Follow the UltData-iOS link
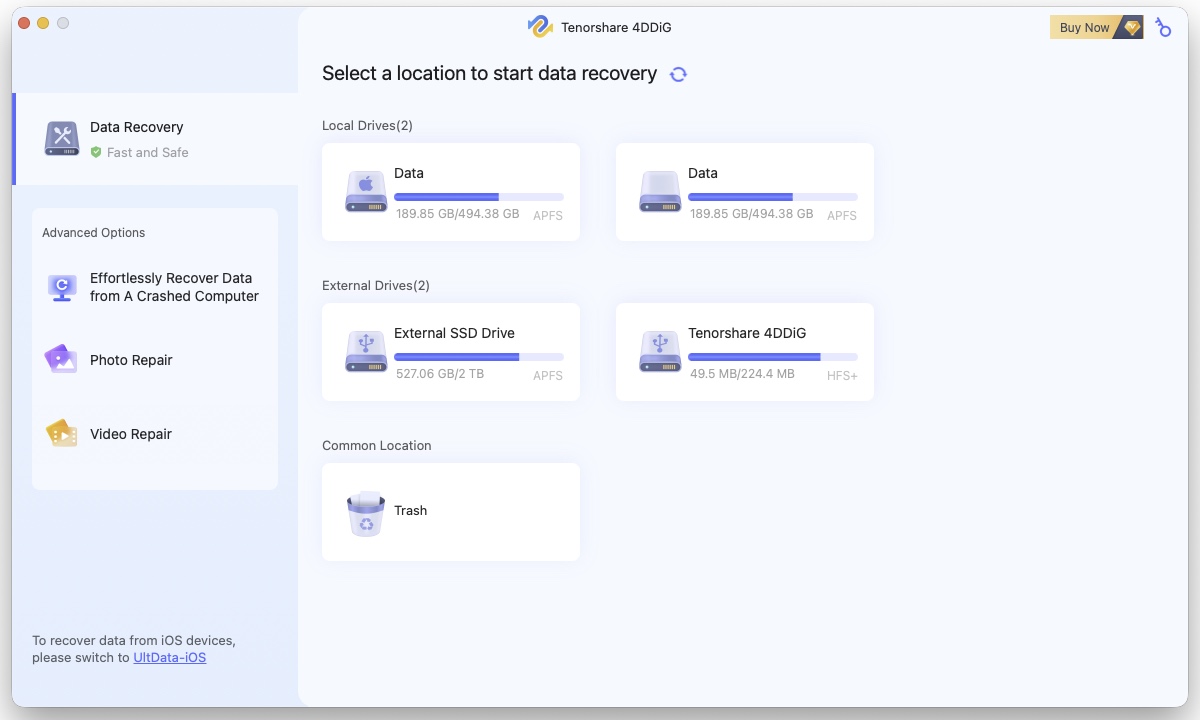Screen dimensions: 1200x720 [x=170, y=658]
